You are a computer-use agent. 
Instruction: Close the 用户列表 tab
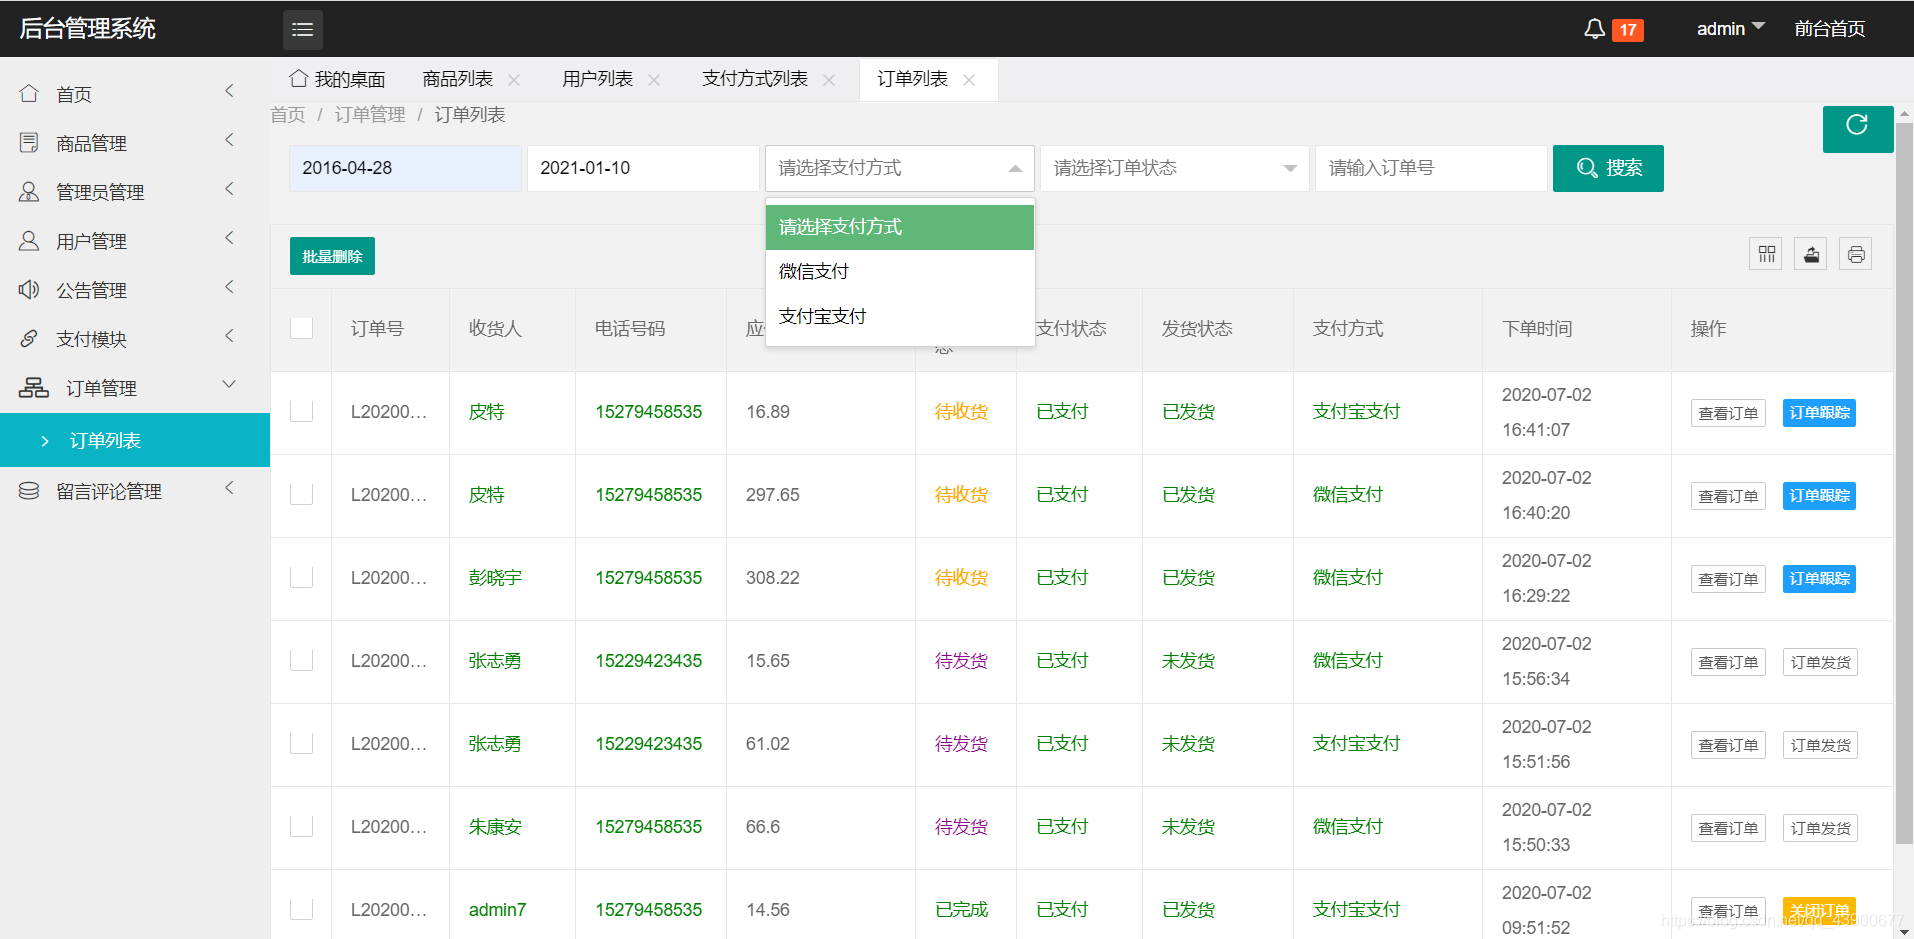[654, 80]
